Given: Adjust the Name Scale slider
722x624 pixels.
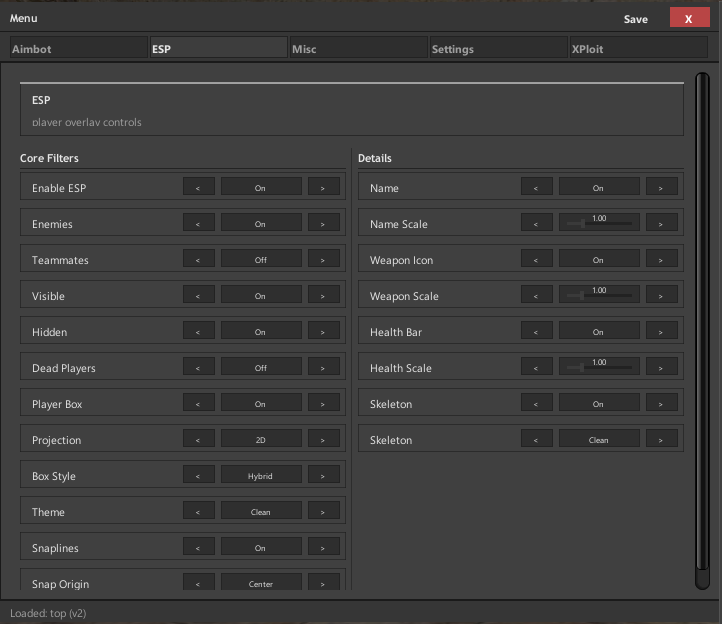Looking at the screenshot, I should click(x=599, y=222).
